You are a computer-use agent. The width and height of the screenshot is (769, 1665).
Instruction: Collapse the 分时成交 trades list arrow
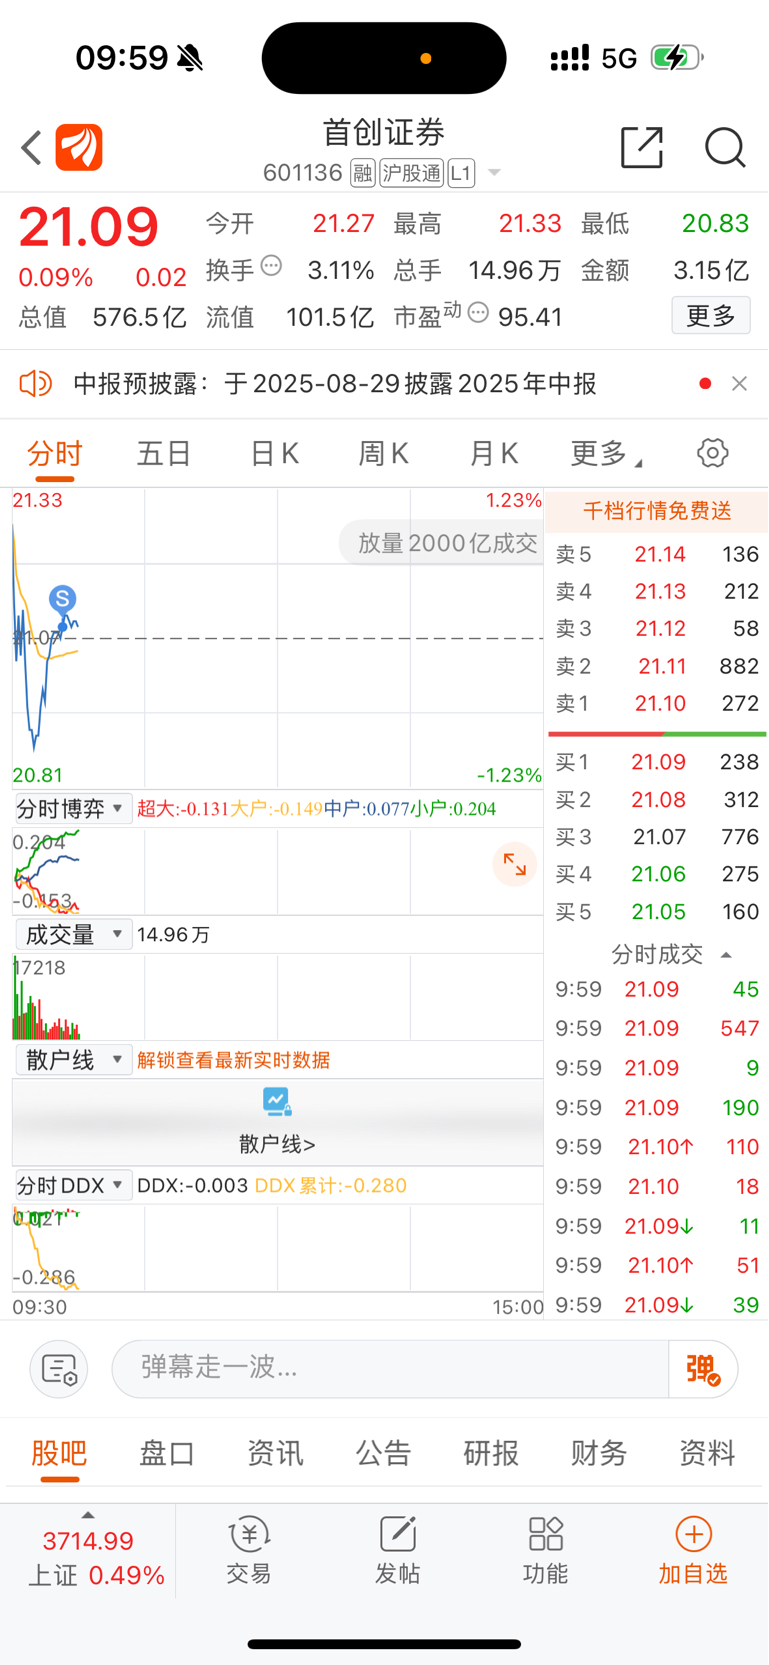[x=727, y=955]
